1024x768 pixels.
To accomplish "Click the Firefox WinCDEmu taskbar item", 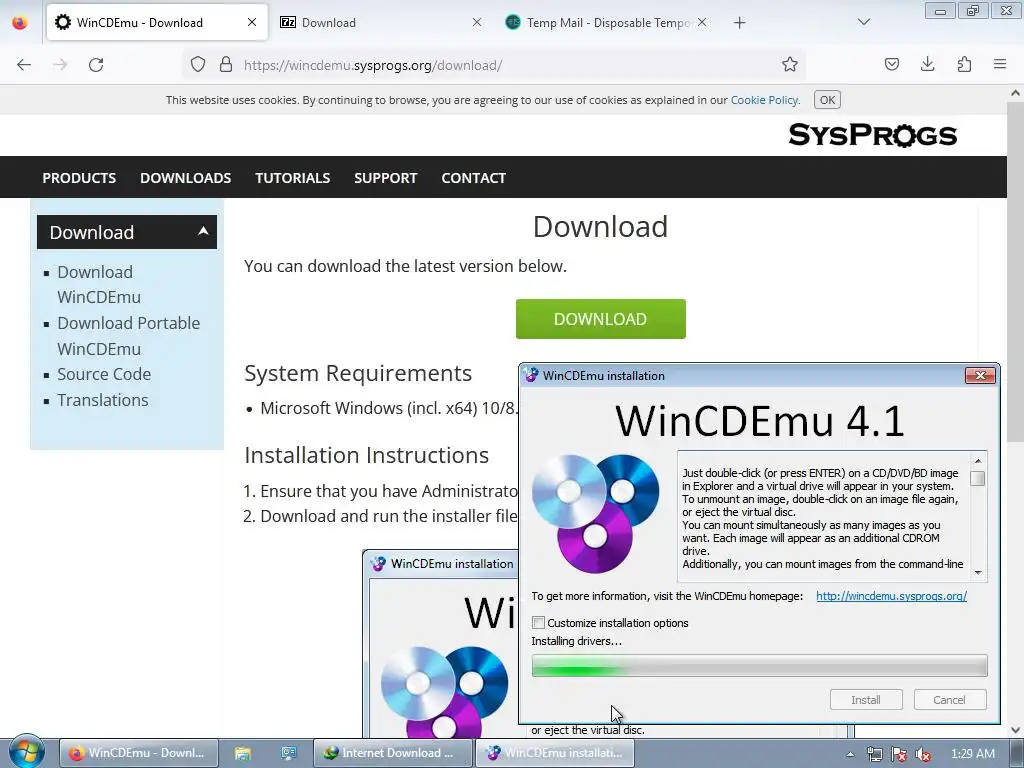I will (138, 753).
